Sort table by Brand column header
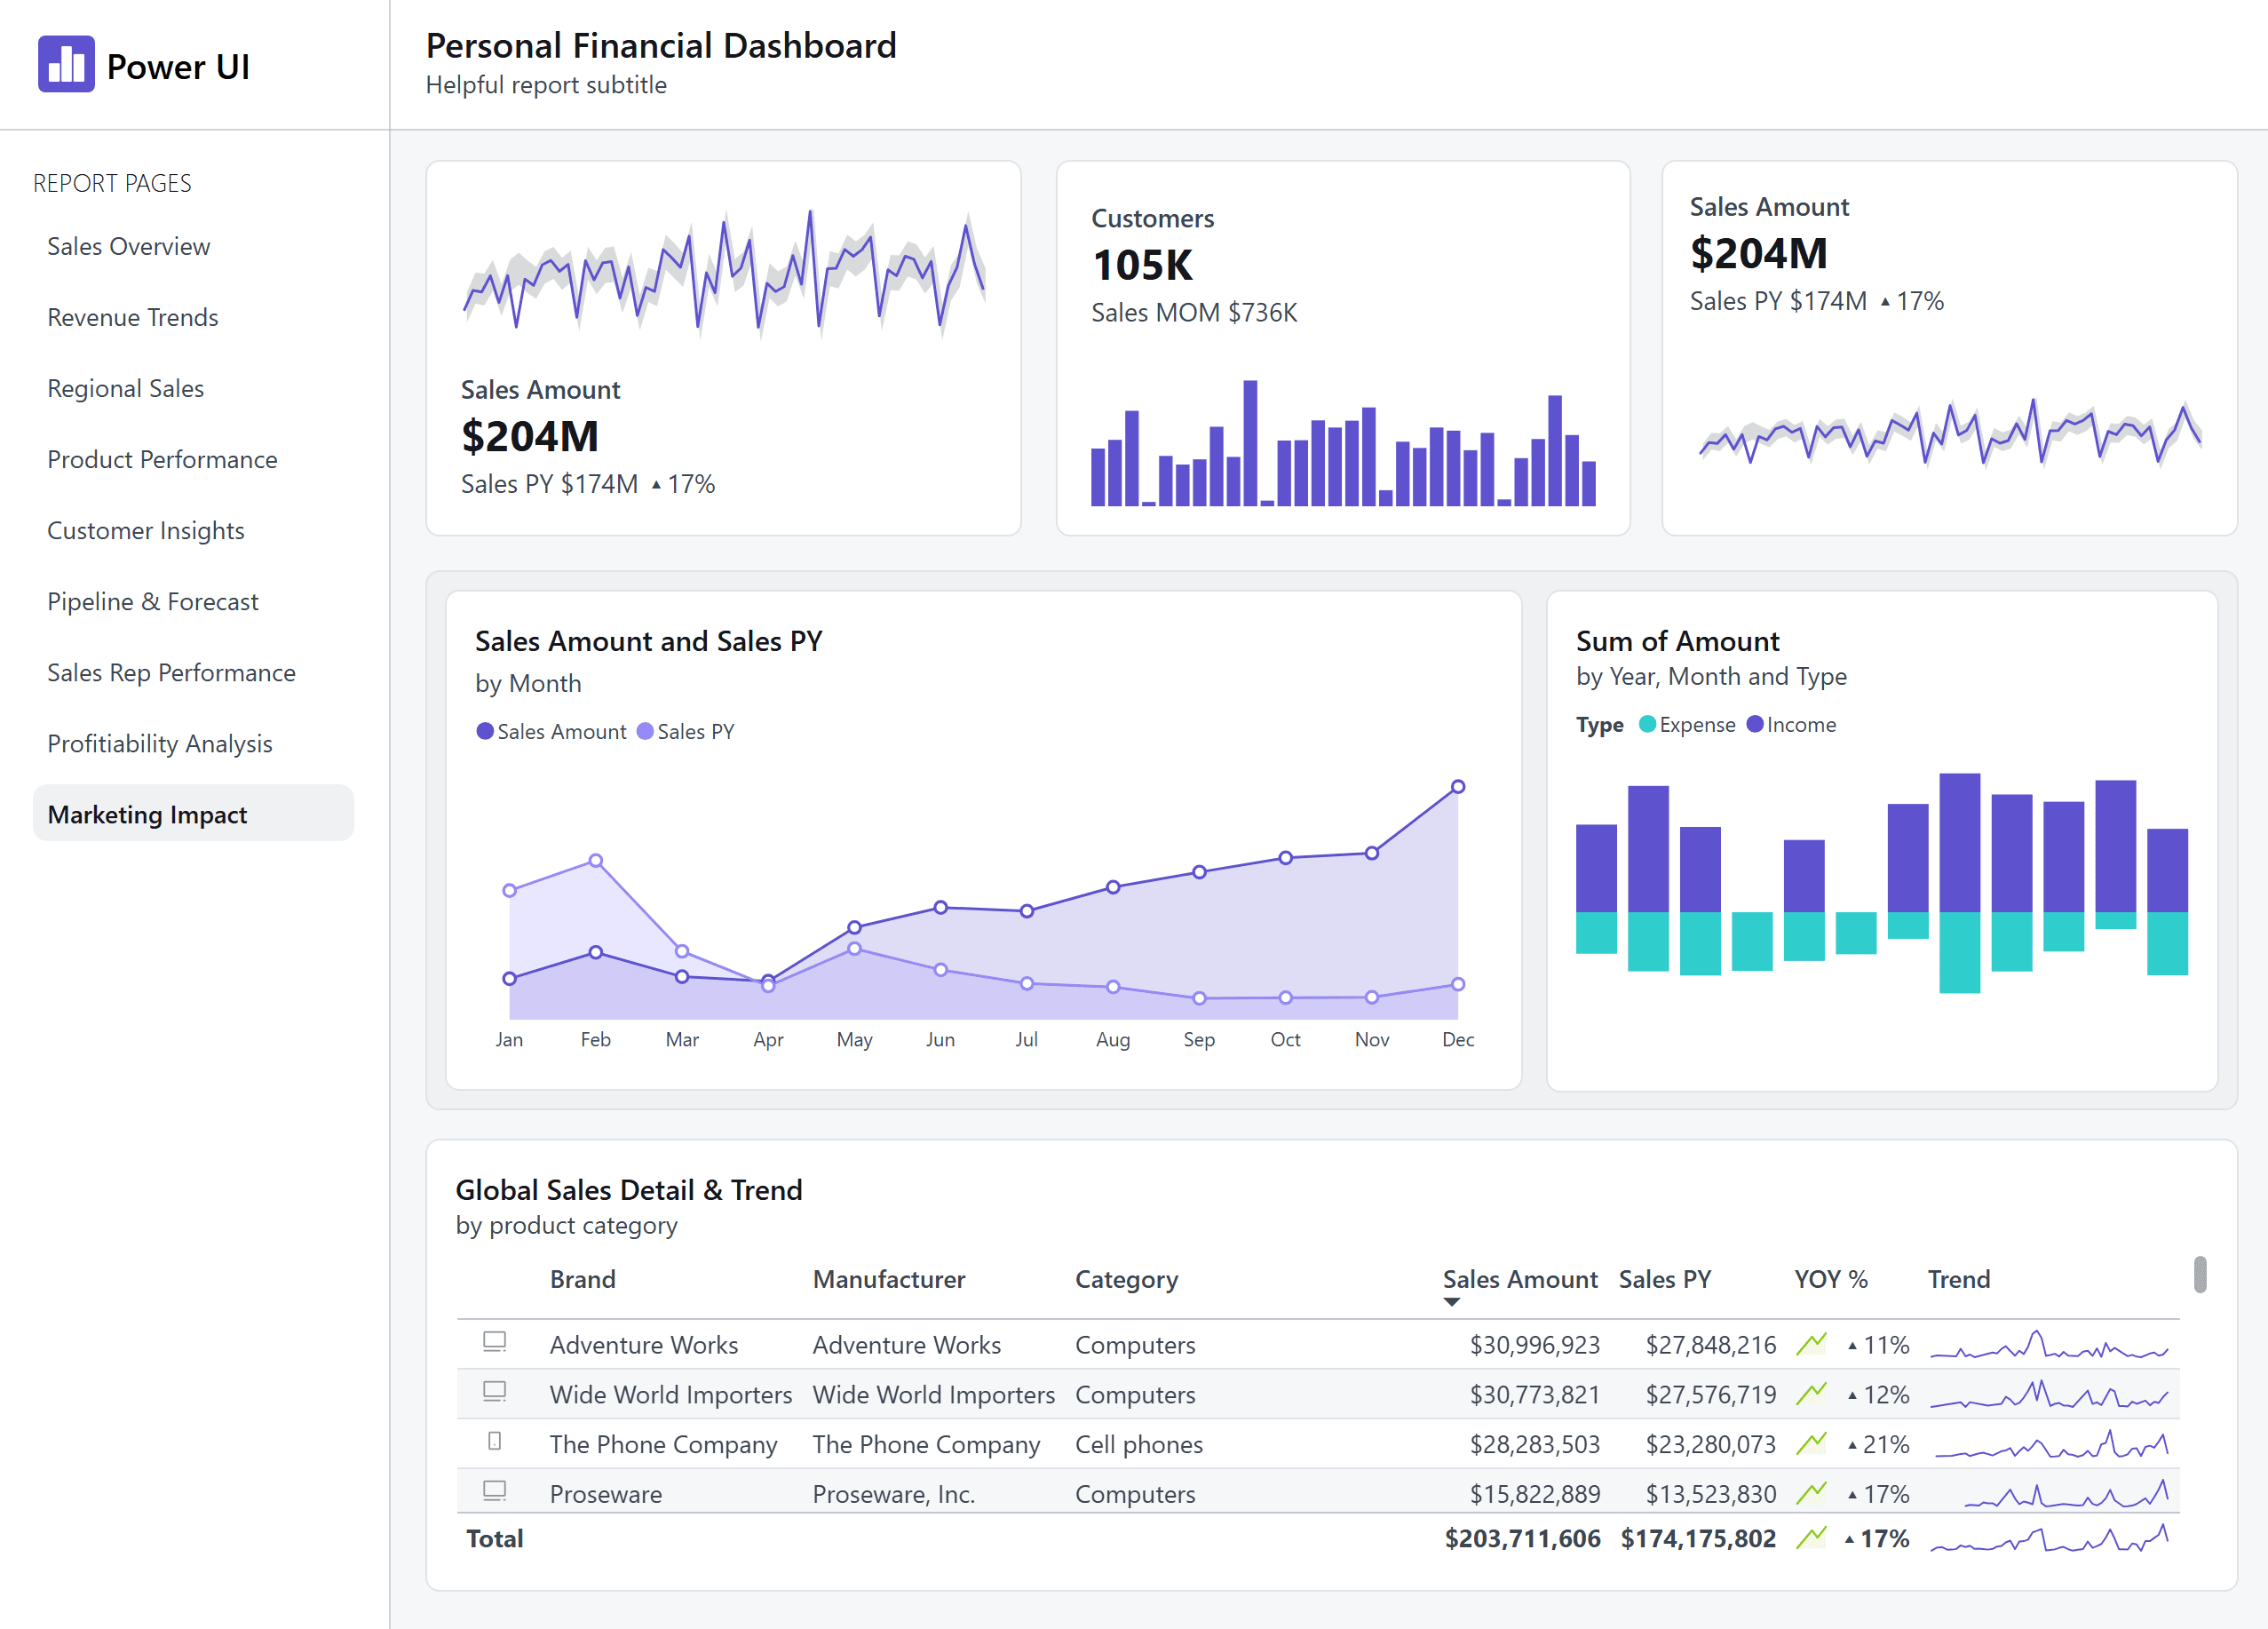This screenshot has width=2268, height=1629. [x=582, y=1279]
